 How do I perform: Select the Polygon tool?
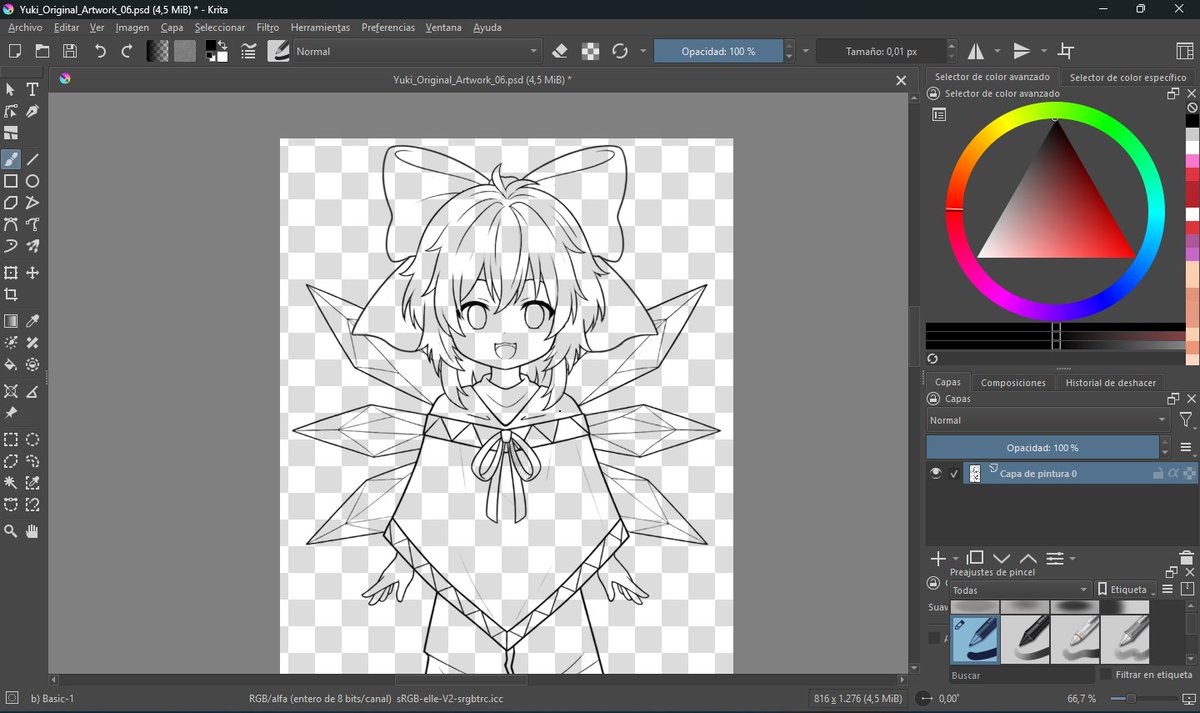11,203
